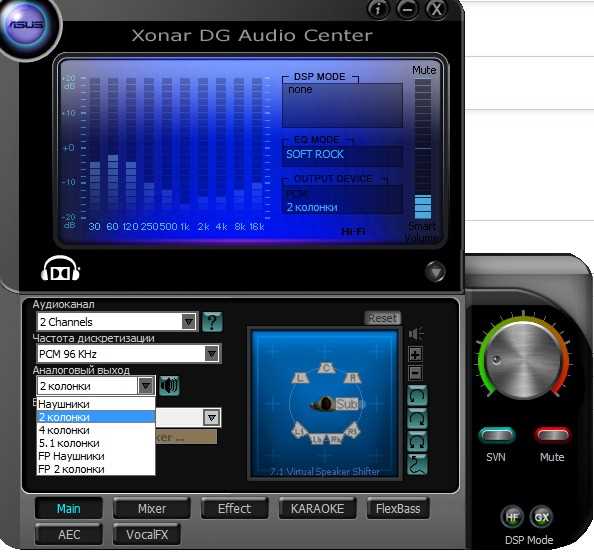The width and height of the screenshot is (594, 552).
Task: Click speaker icon above the plus button
Action: pos(416,334)
